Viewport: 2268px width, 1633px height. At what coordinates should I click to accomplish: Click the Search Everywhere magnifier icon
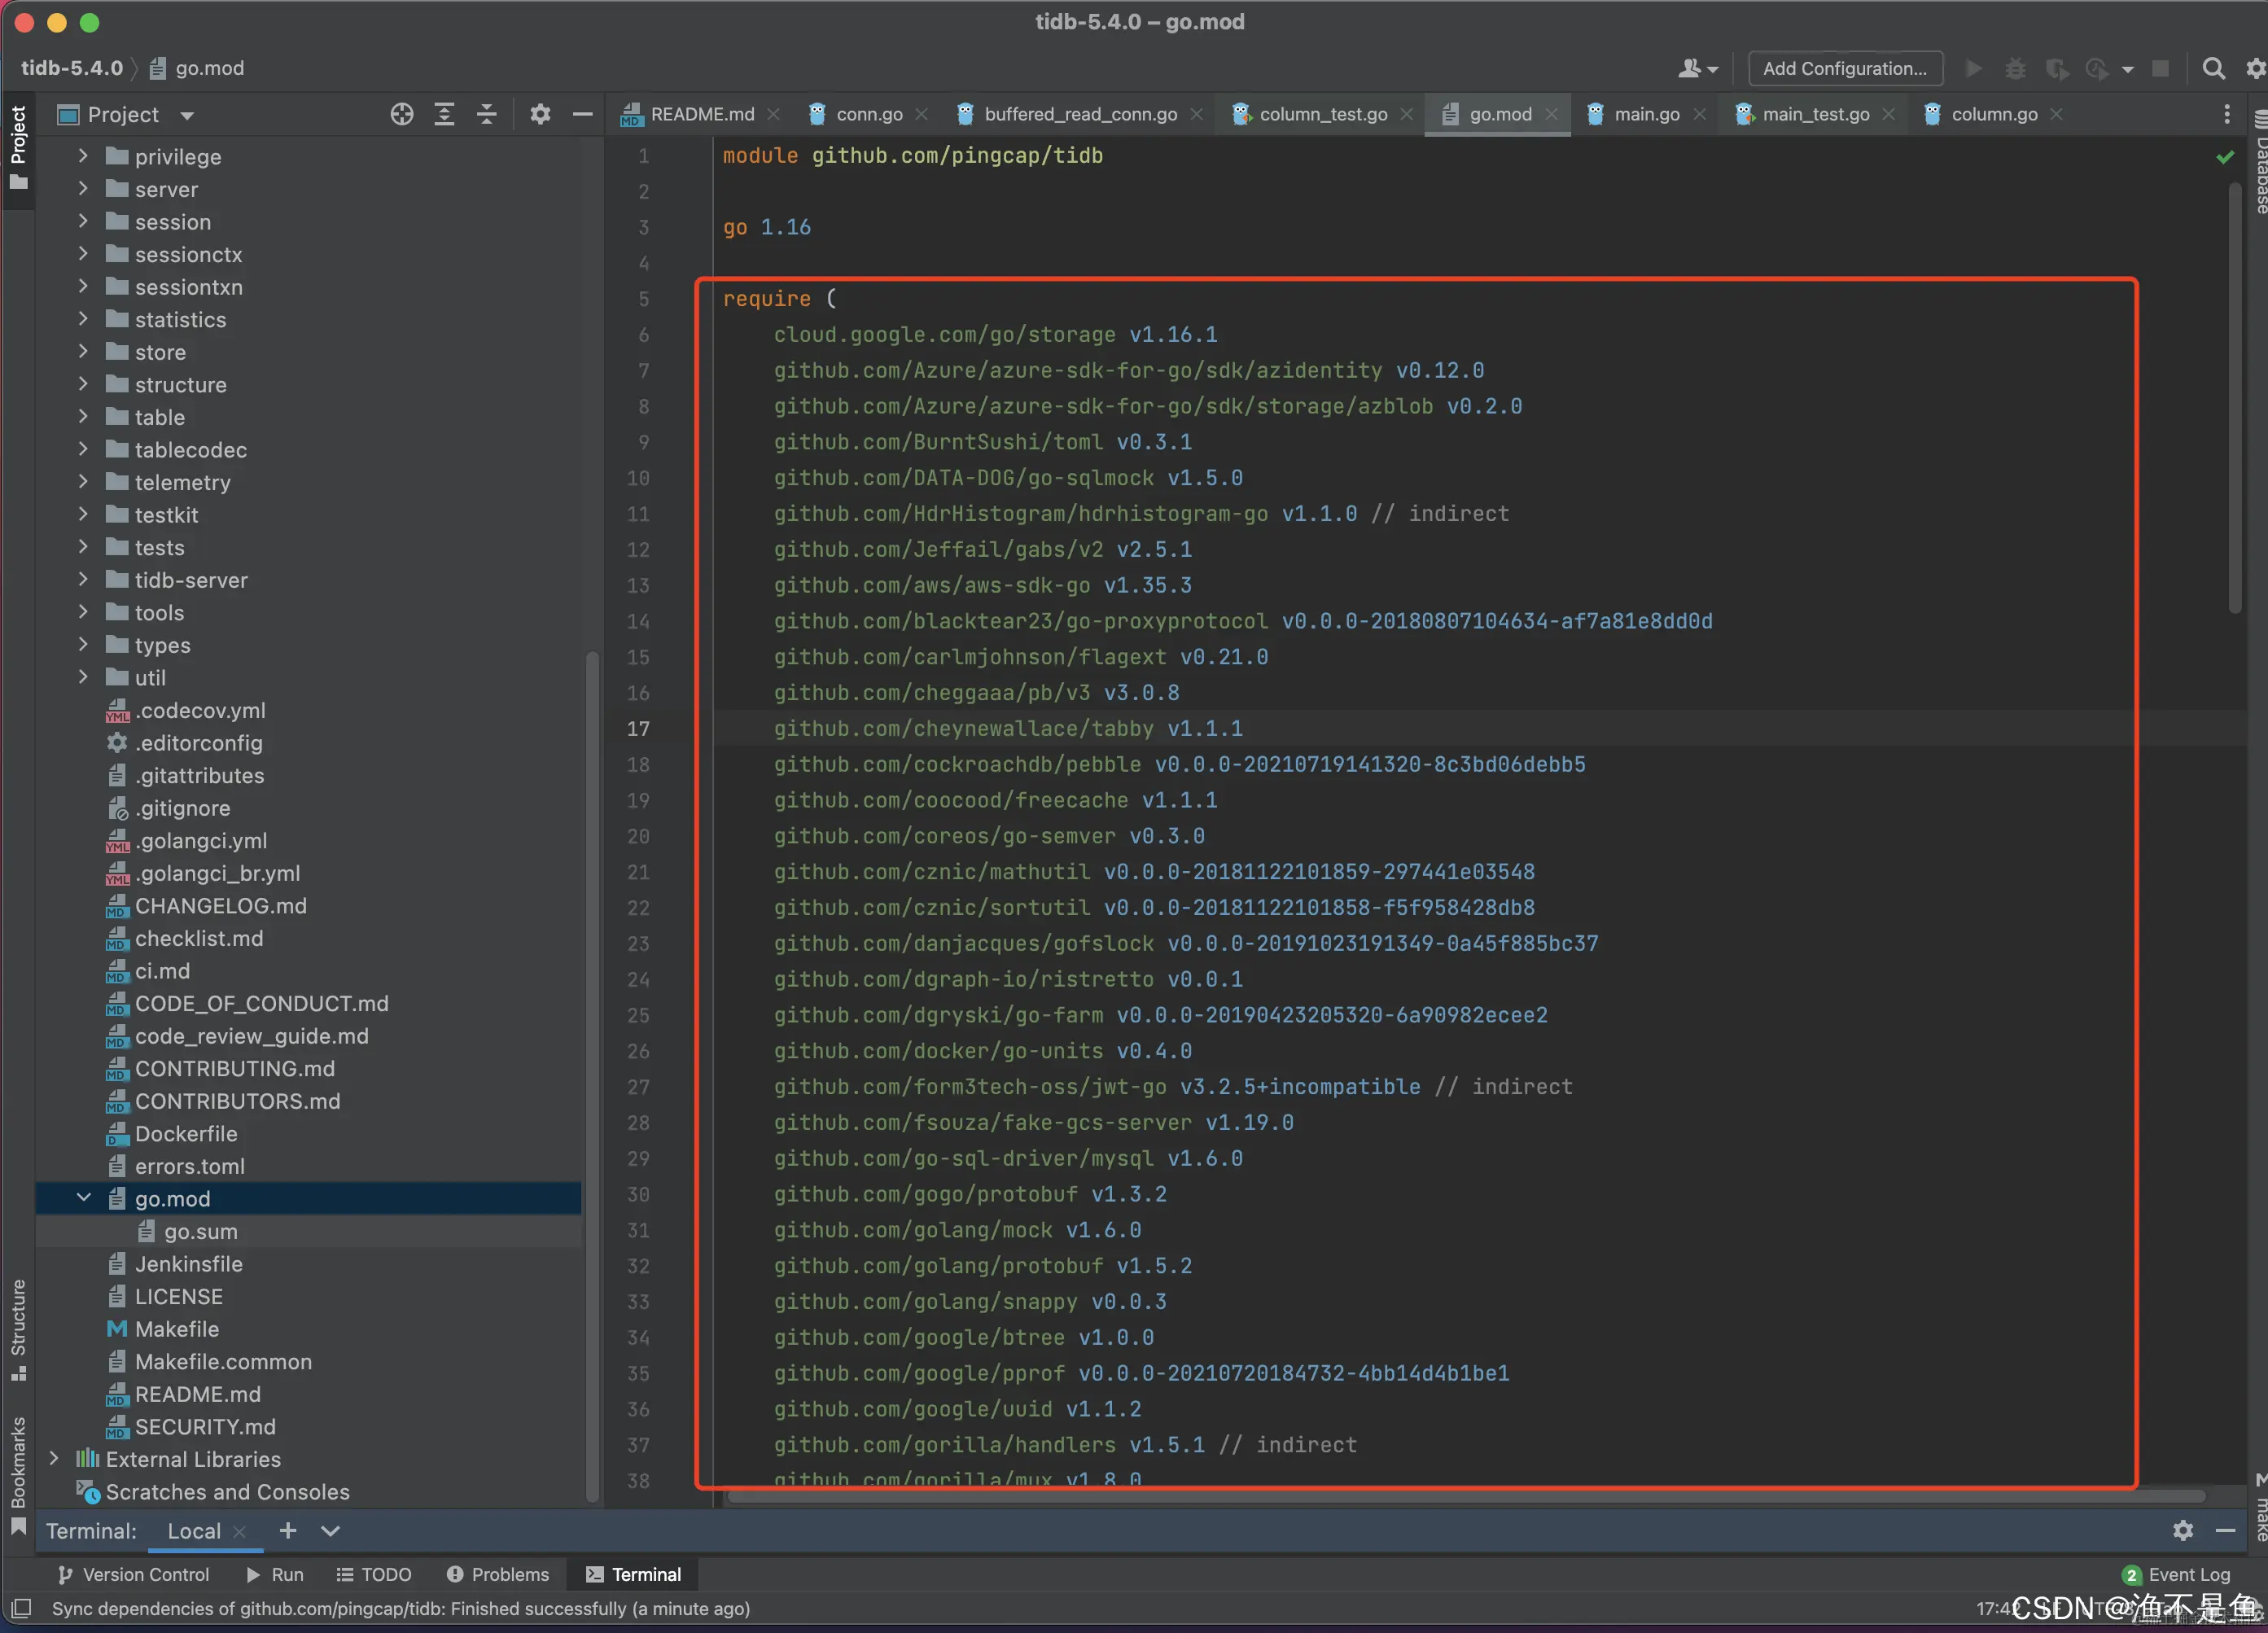click(x=2213, y=68)
